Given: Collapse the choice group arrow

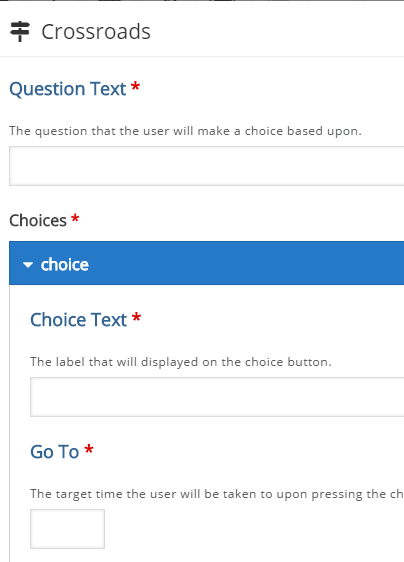Looking at the screenshot, I should [28, 265].
